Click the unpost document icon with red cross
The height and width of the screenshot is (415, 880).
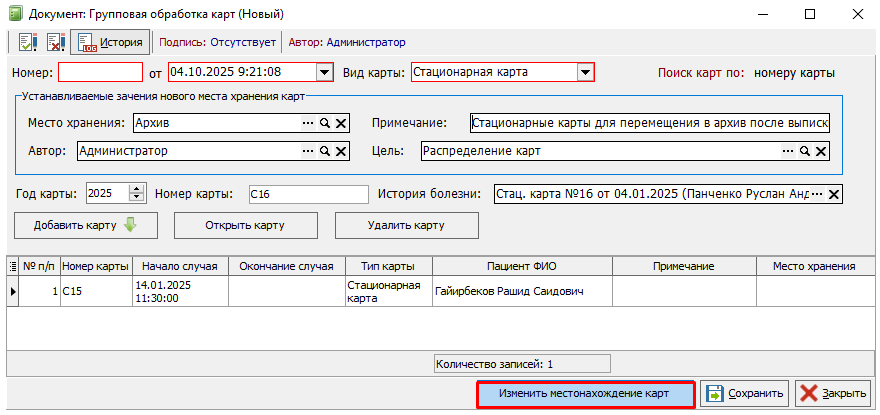56,43
